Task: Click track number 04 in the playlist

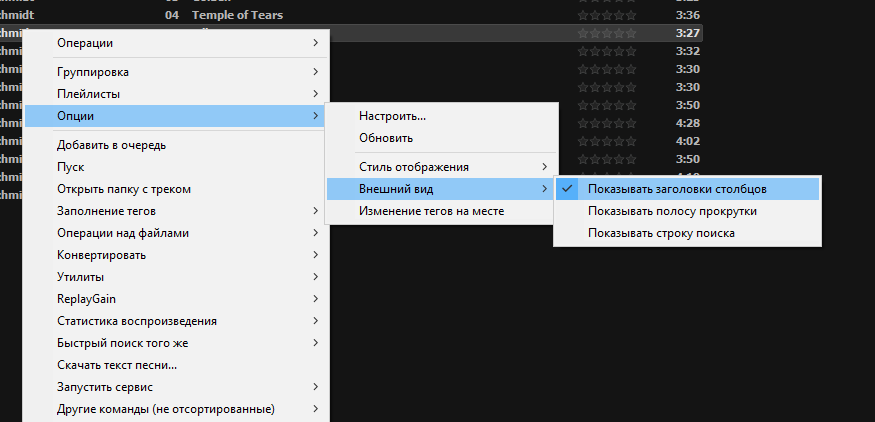Action: 172,15
